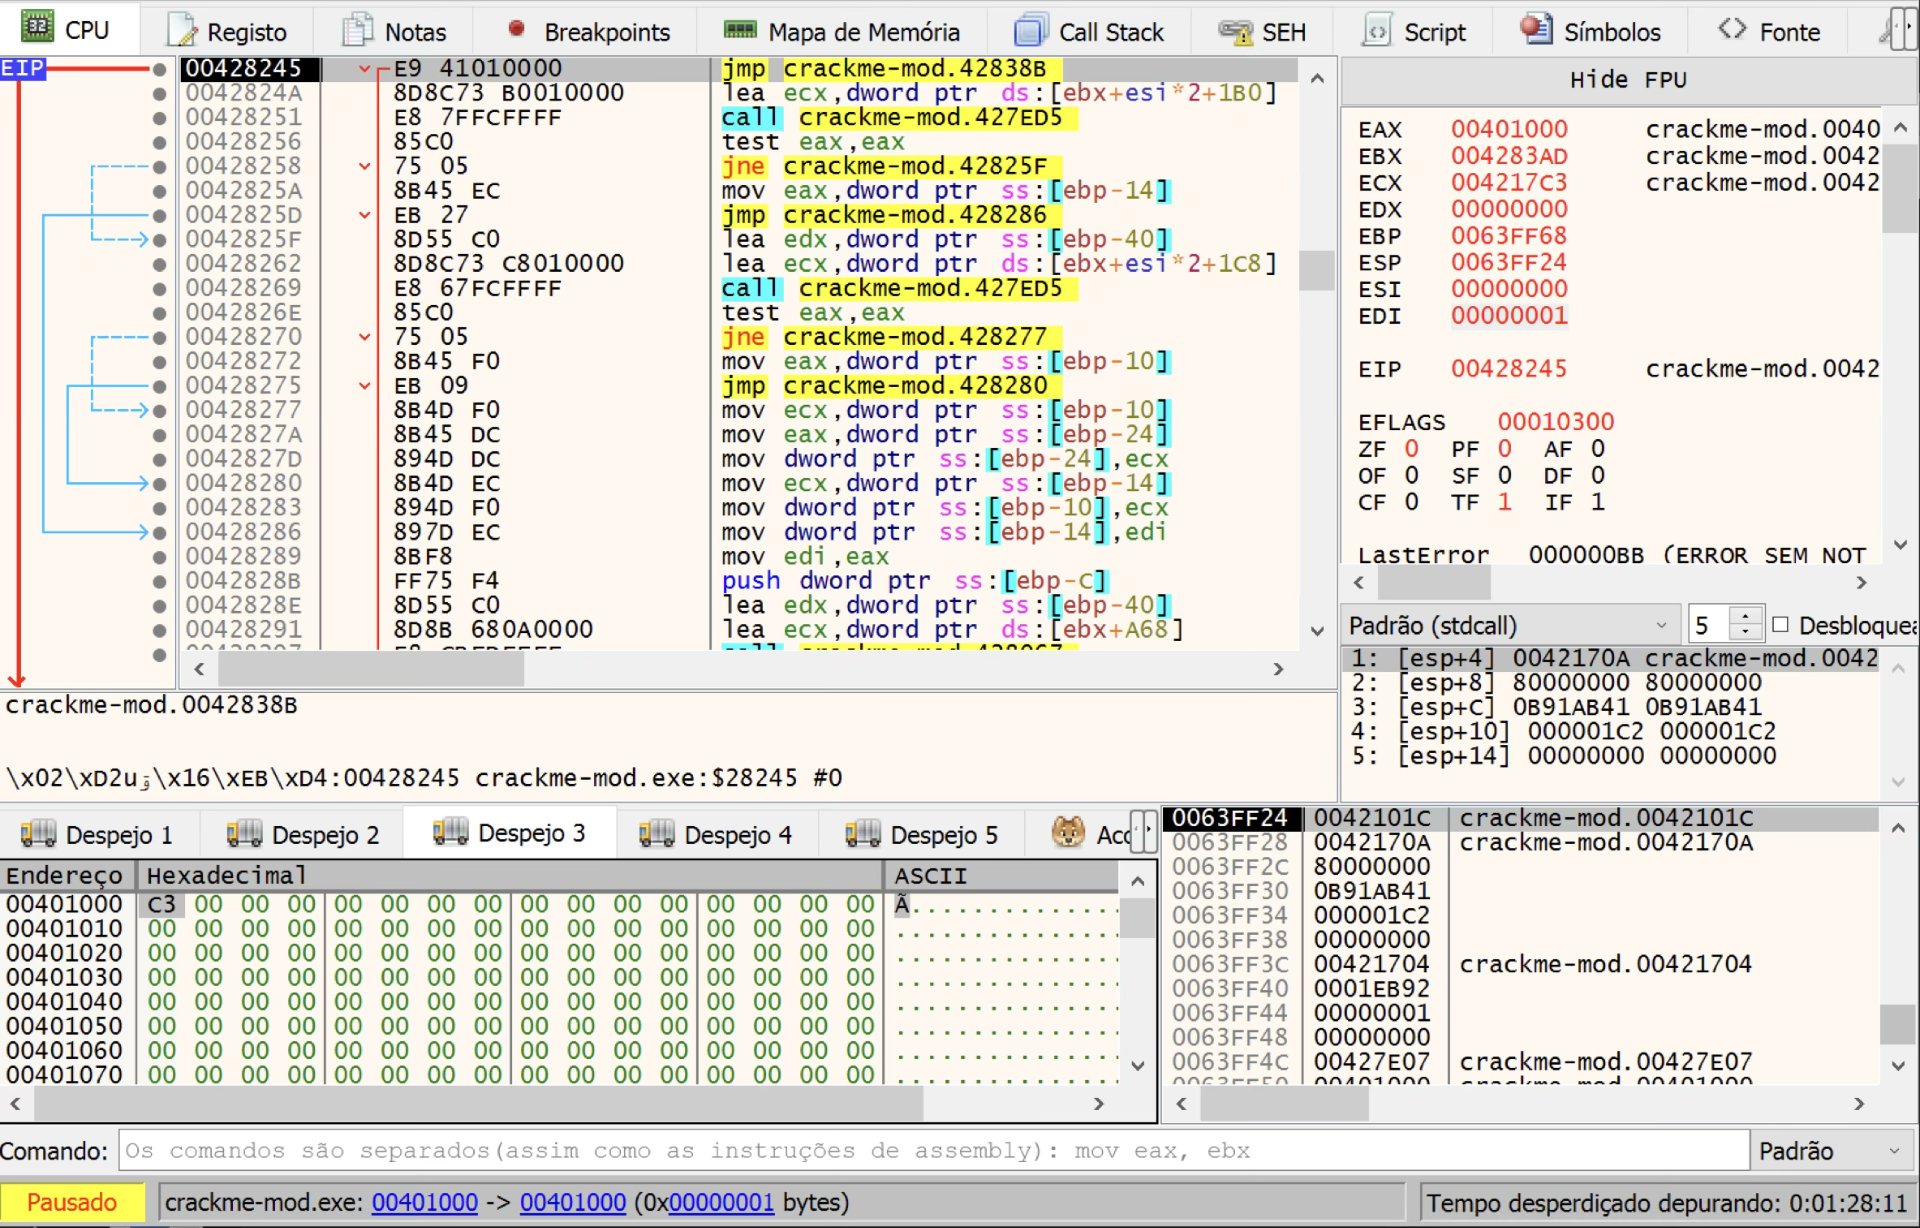Screen dimensions: 1920x1228
Task: Follow the first 00401000 address link
Action: pyautogui.click(x=425, y=1202)
